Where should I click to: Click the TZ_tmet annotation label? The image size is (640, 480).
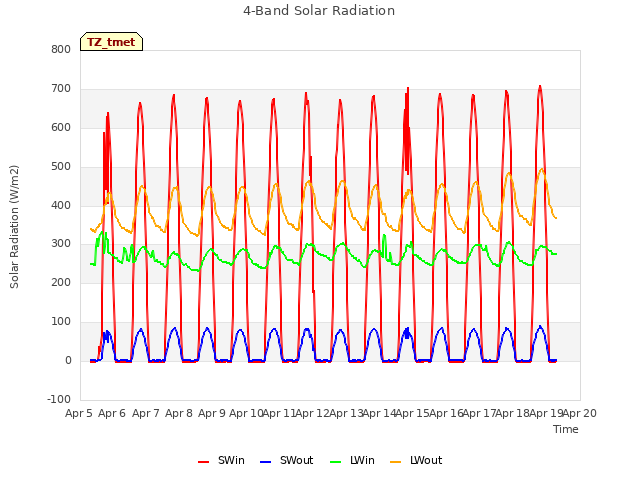tap(111, 42)
